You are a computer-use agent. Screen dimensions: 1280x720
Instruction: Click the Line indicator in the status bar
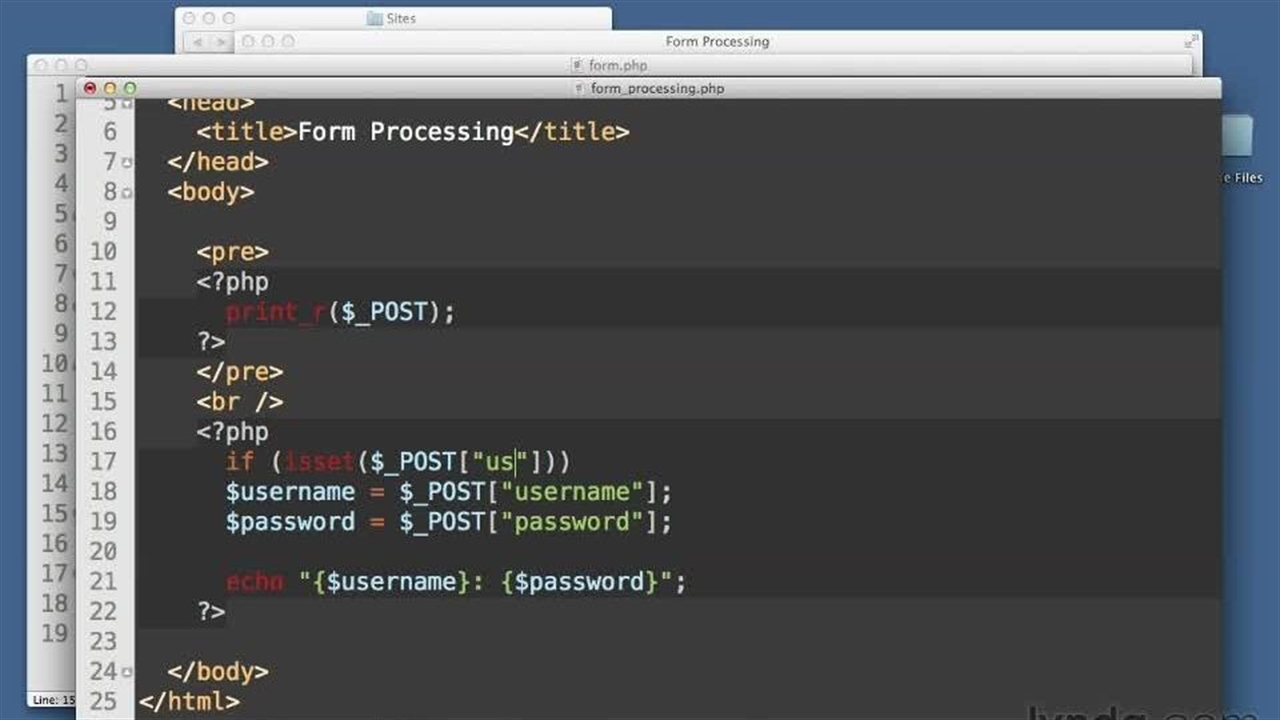pos(52,700)
